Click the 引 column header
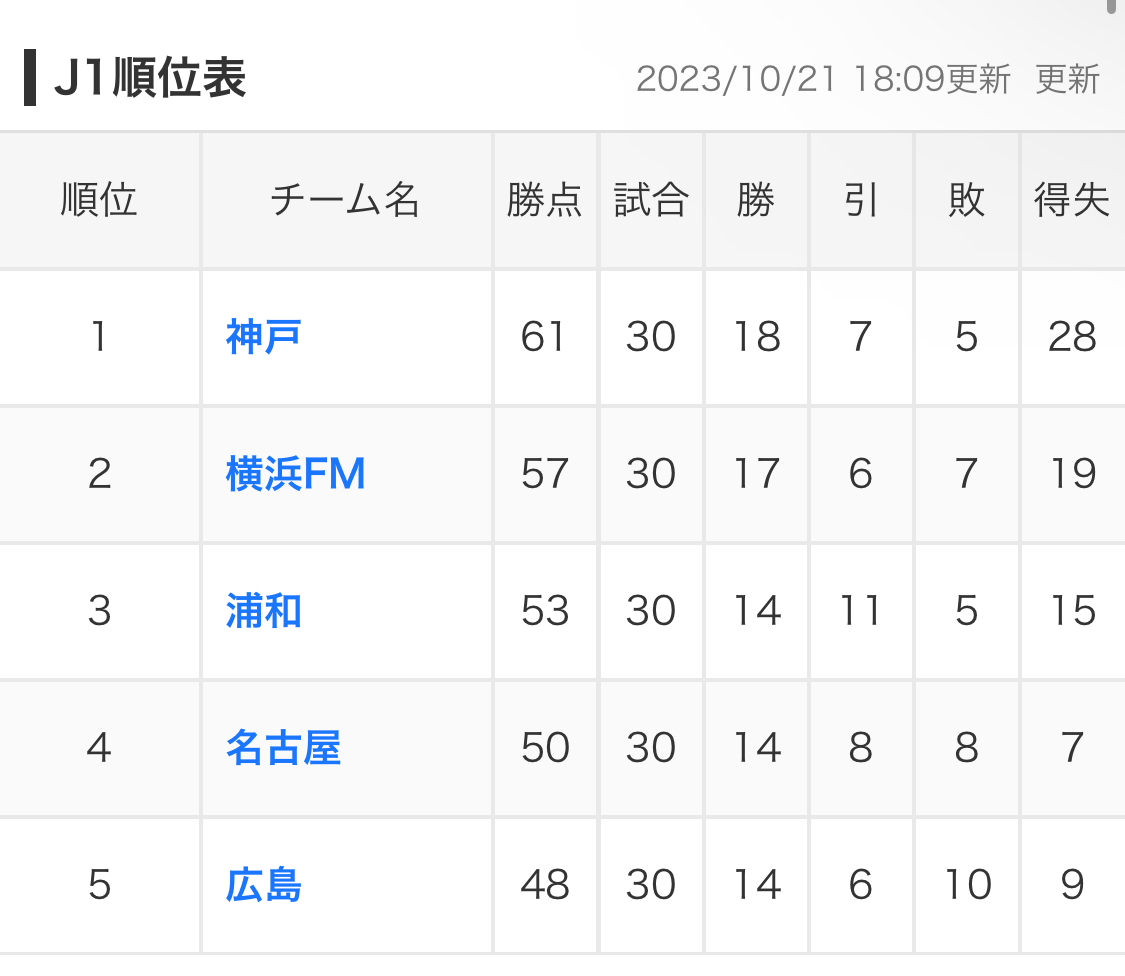Viewport: 1125px width, 976px height. click(862, 200)
